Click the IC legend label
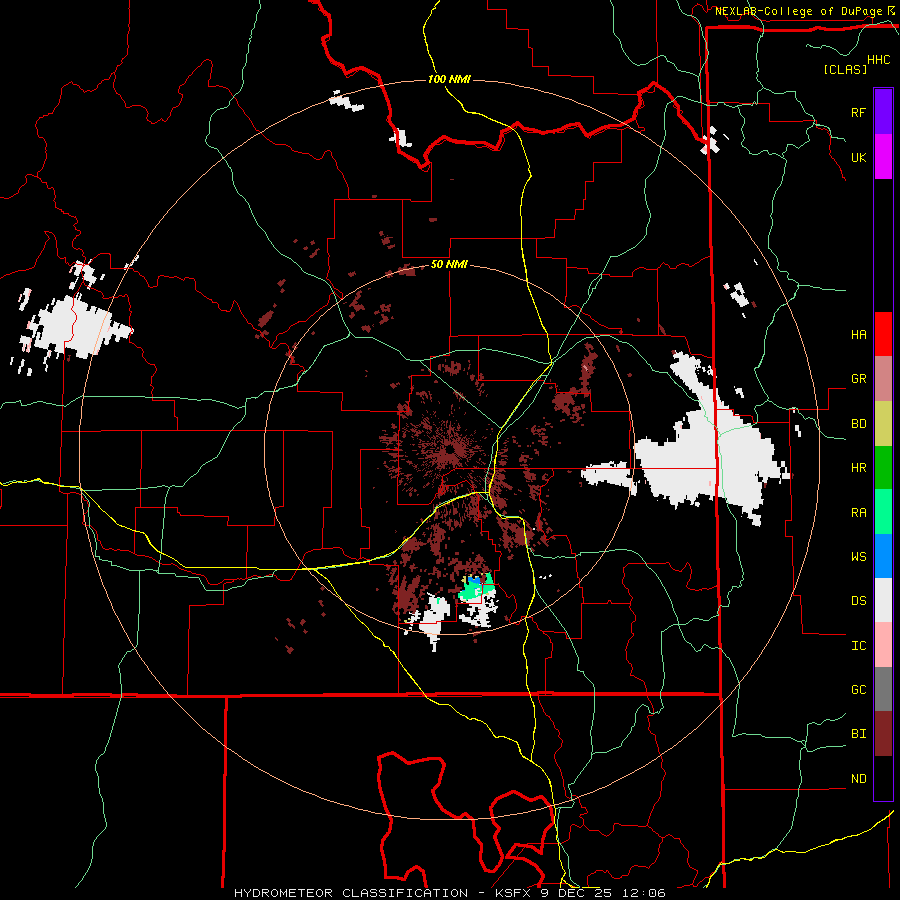This screenshot has height=900, width=900. point(858,646)
